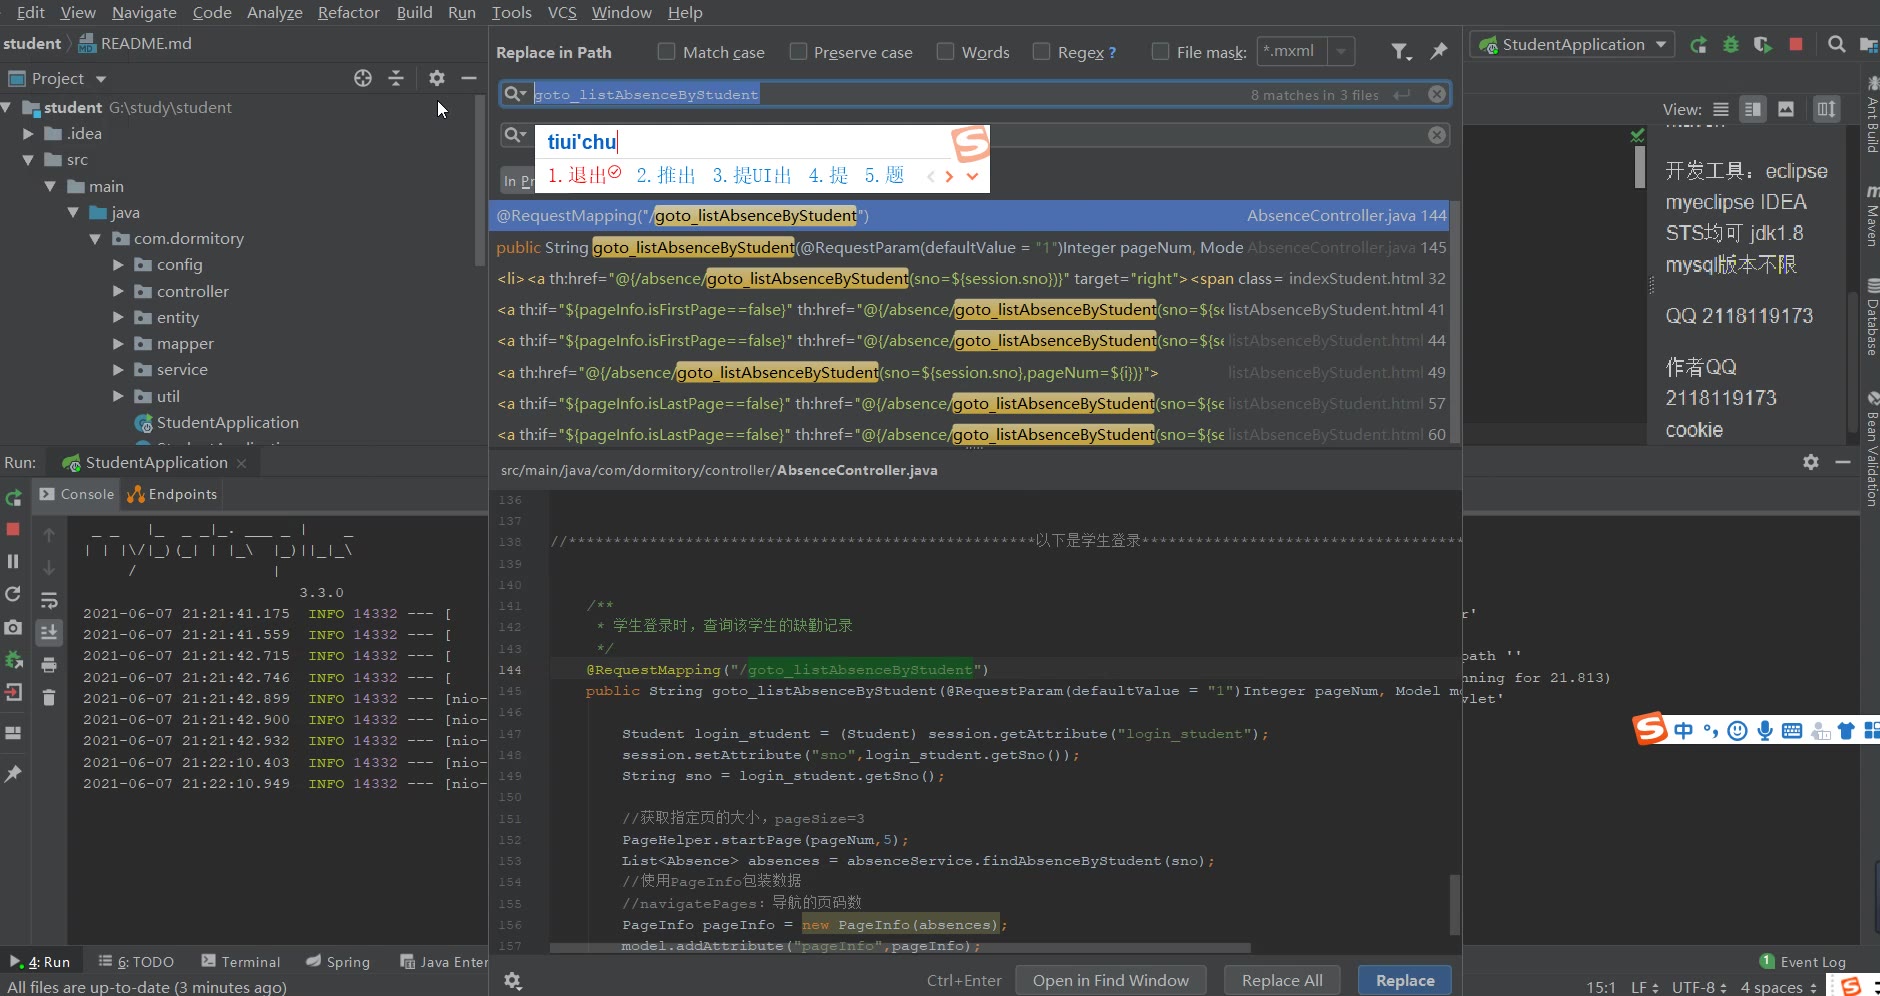Viewport: 1880px width, 996px height.
Task: Open Terminal tool window
Action: pos(240,962)
